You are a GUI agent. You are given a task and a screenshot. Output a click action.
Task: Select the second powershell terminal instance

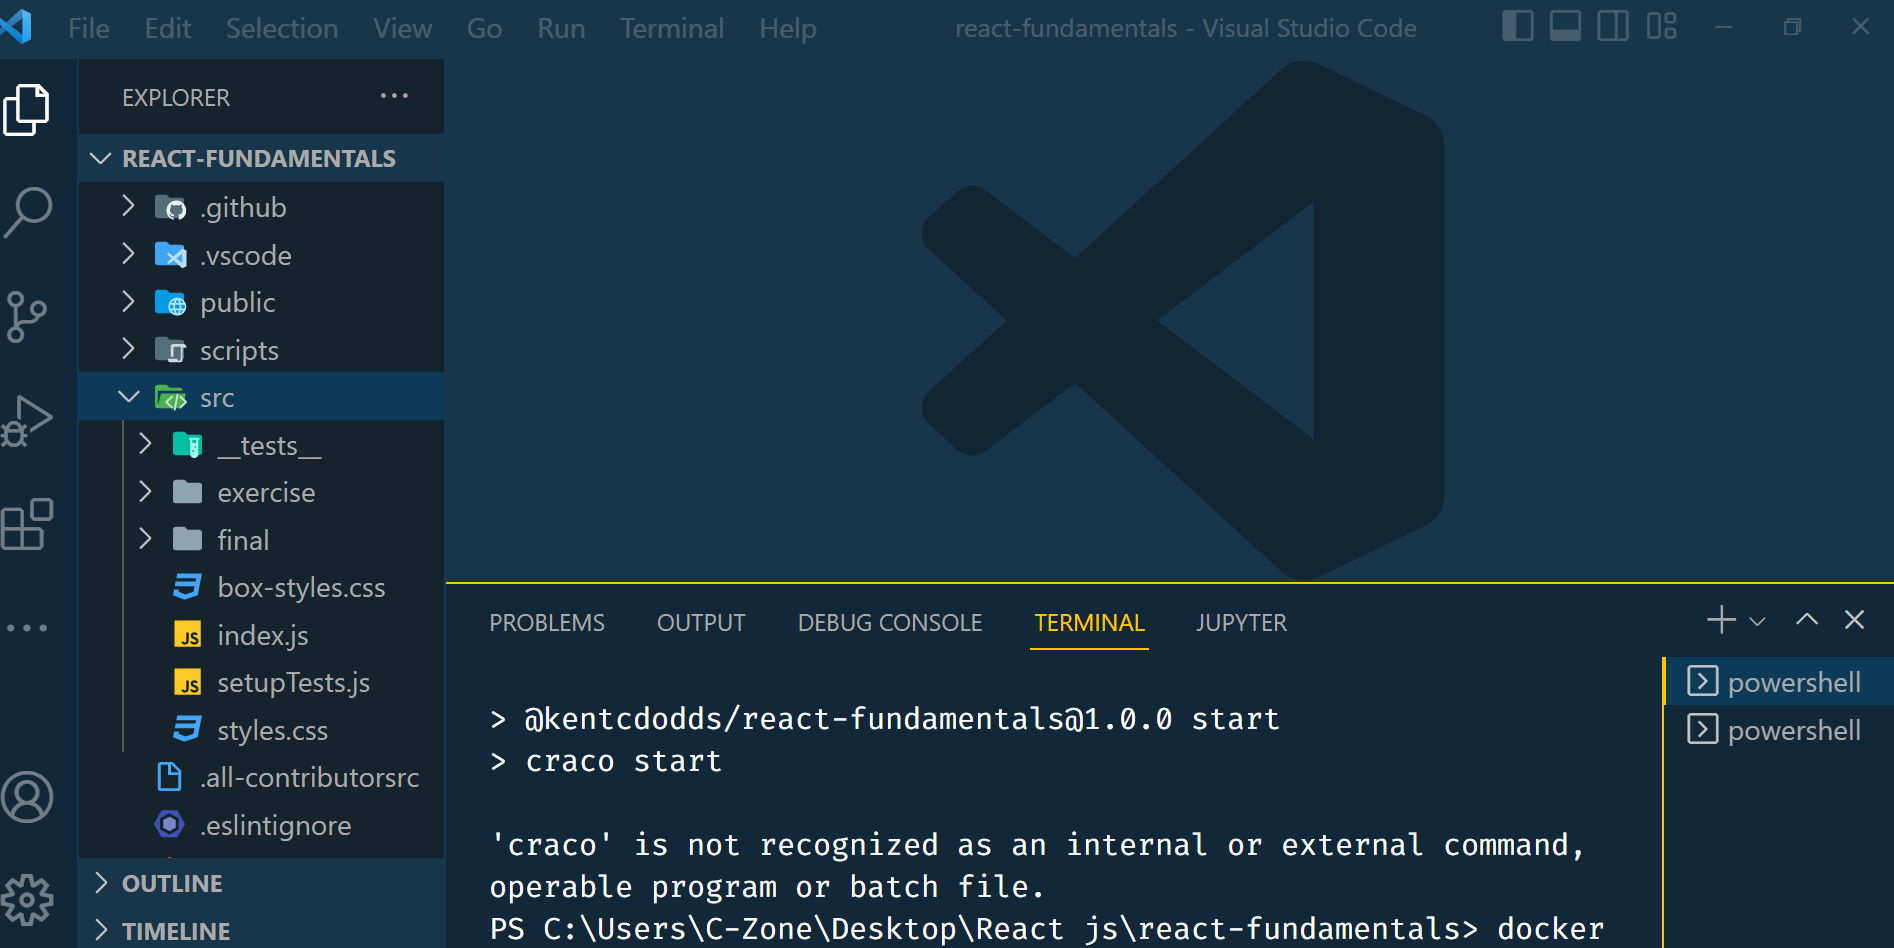point(1779,730)
